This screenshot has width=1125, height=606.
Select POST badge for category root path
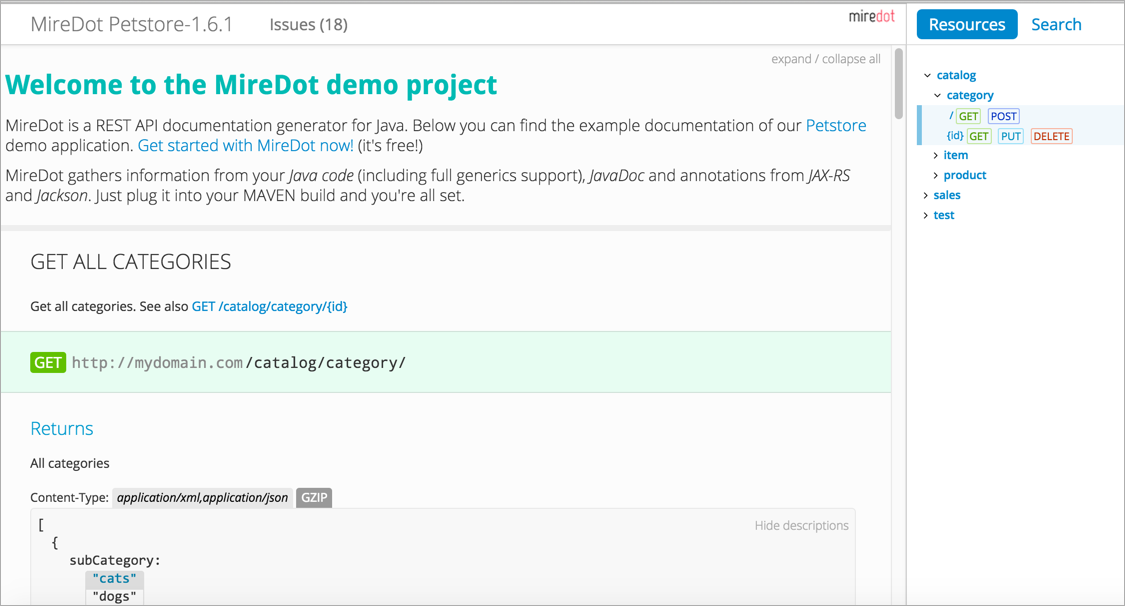coord(1003,116)
